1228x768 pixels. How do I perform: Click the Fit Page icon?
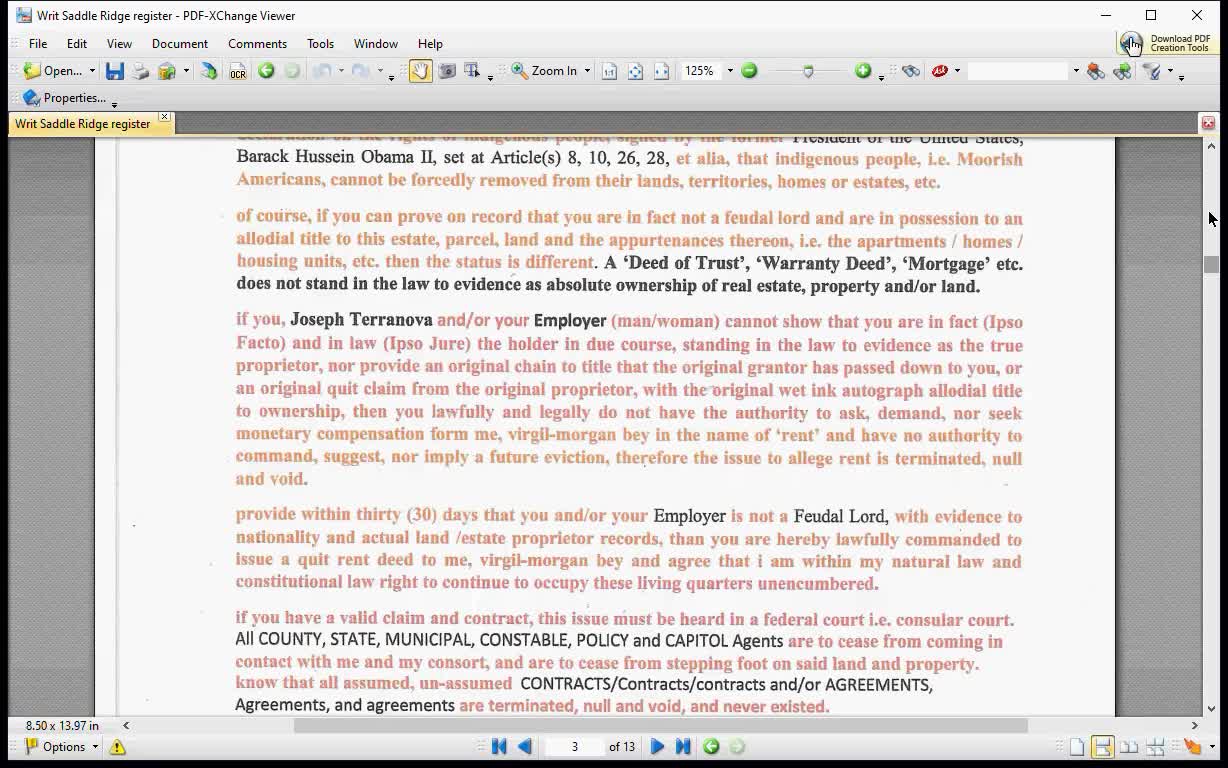[x=635, y=71]
